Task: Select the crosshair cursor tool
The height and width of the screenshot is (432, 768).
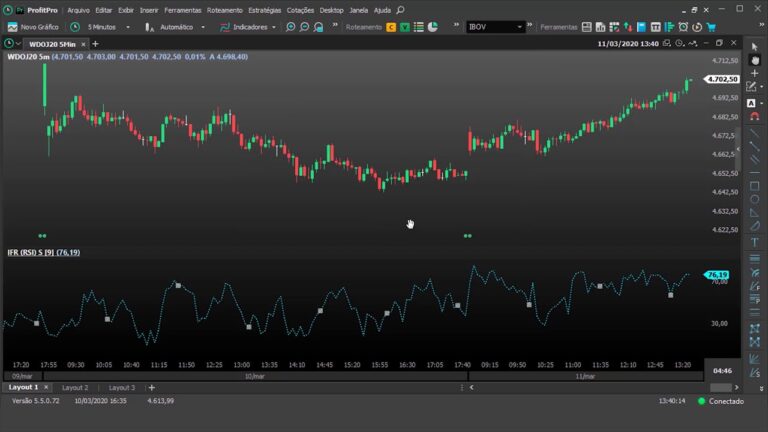Action: coord(754,73)
